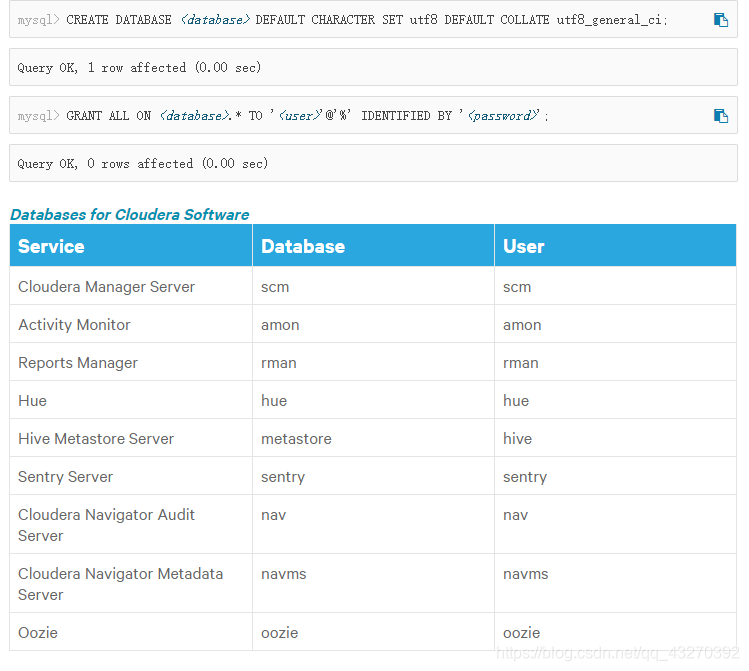749x671 pixels.
Task: Select 'Cloudera Manager Server' cell
Action: pos(131,286)
